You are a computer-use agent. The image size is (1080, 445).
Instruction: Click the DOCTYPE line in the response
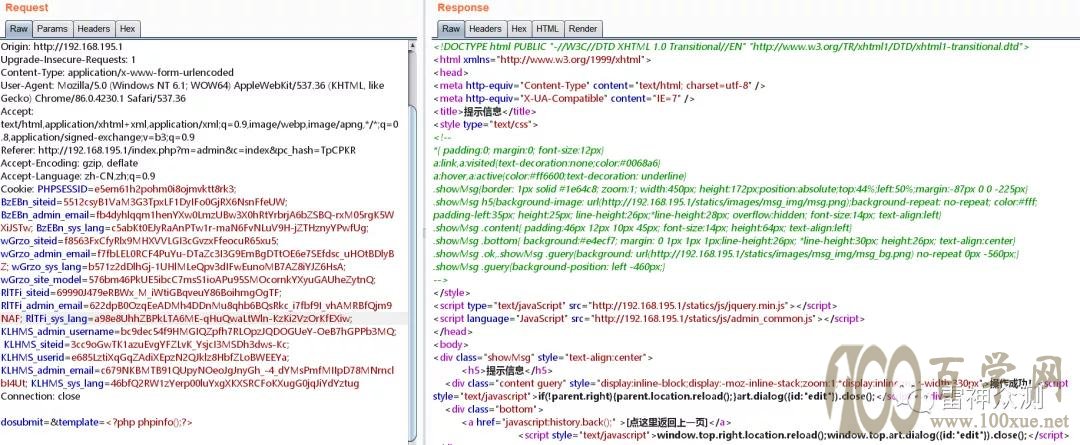coord(731,47)
